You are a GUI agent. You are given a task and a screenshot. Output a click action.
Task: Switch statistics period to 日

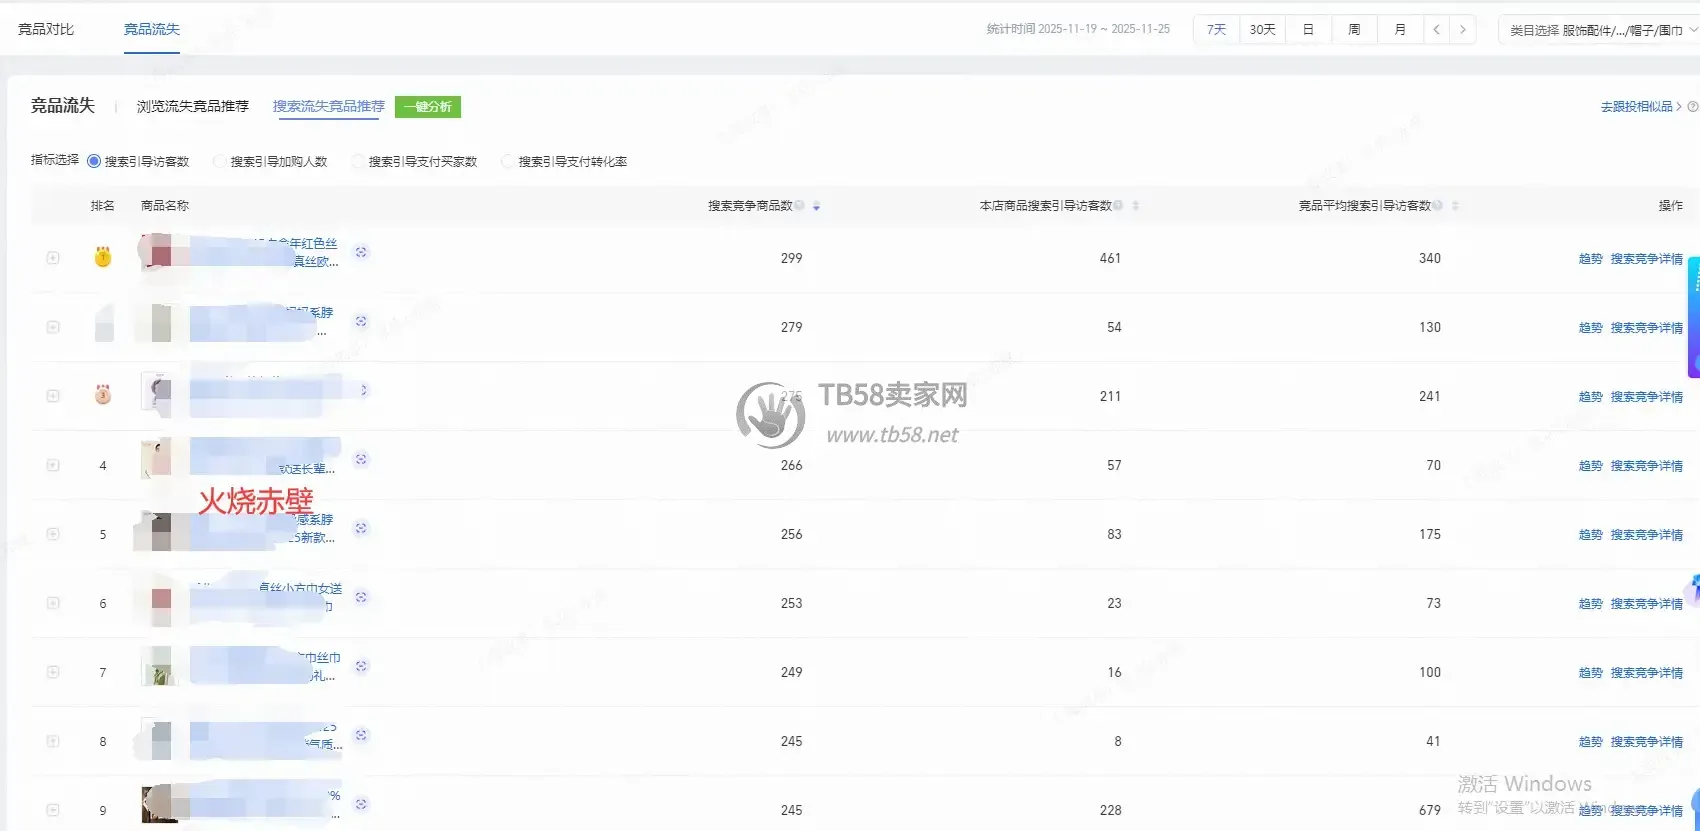pos(1308,29)
